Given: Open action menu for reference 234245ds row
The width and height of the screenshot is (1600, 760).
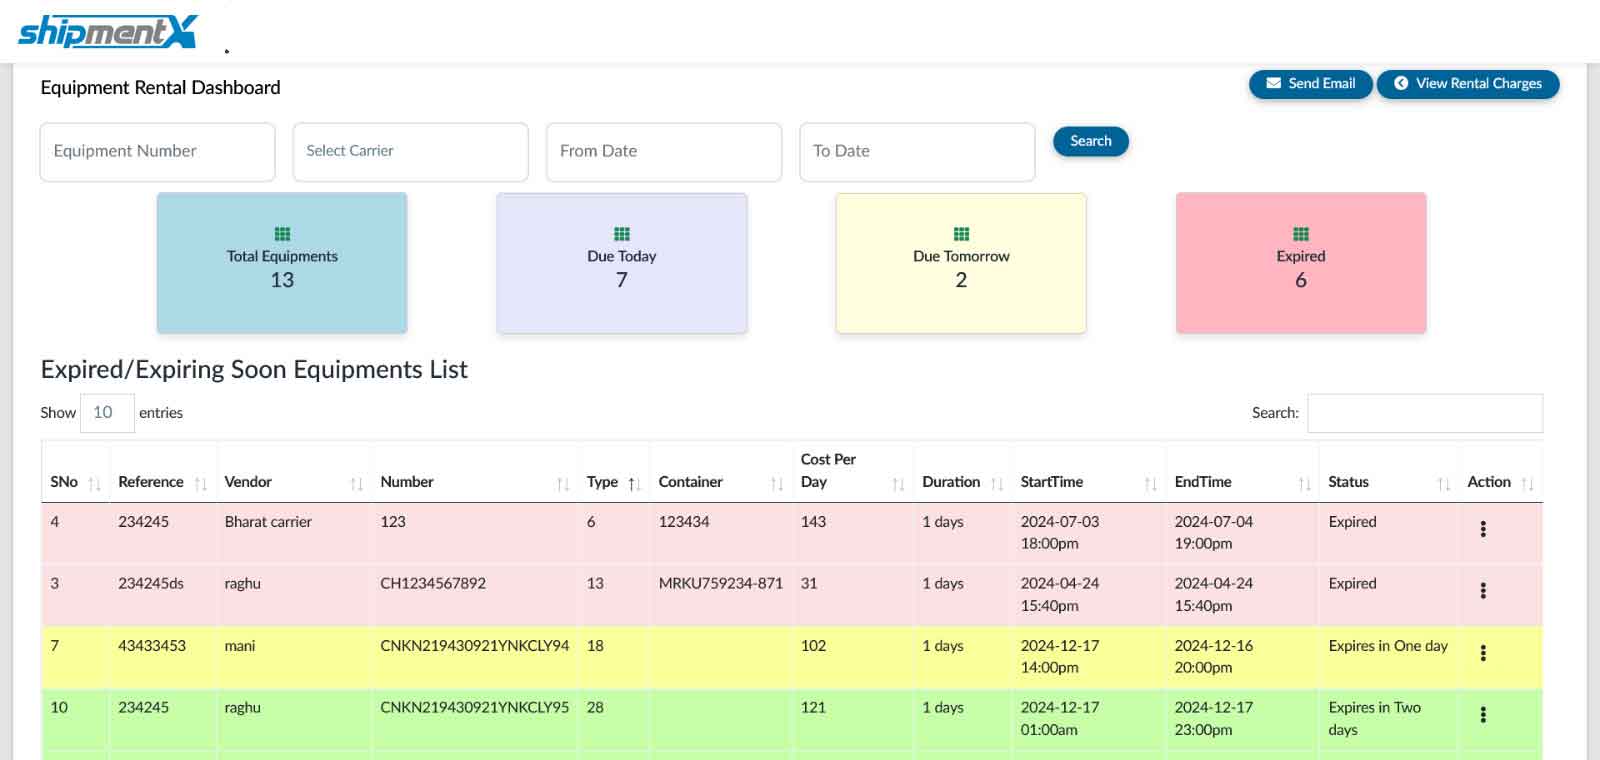Looking at the screenshot, I should (1483, 591).
